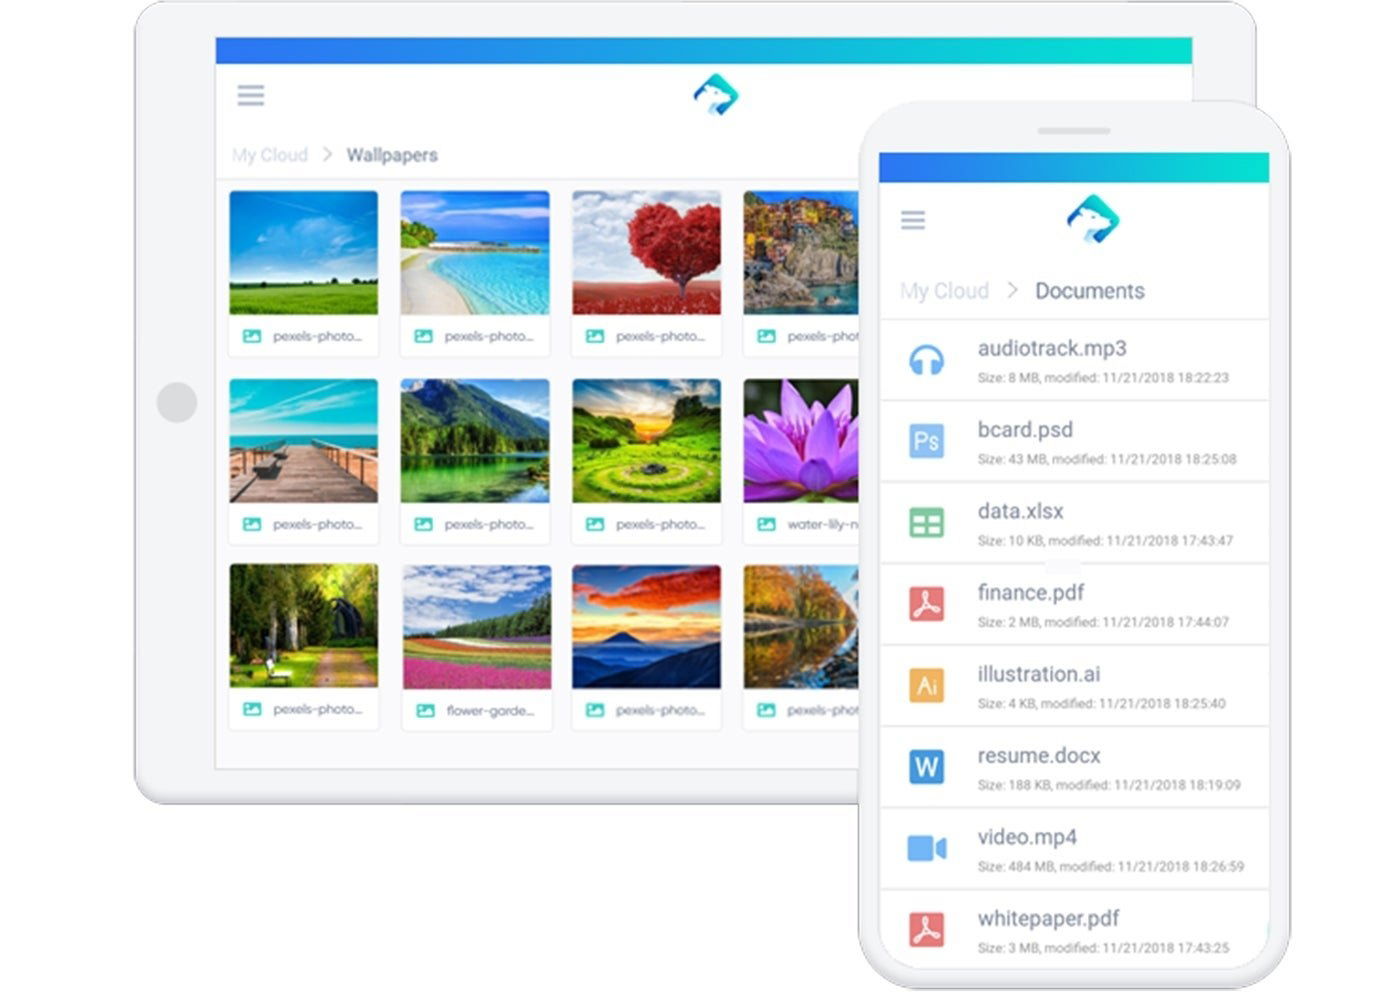Open the hamburger menu on the phone

click(x=912, y=220)
